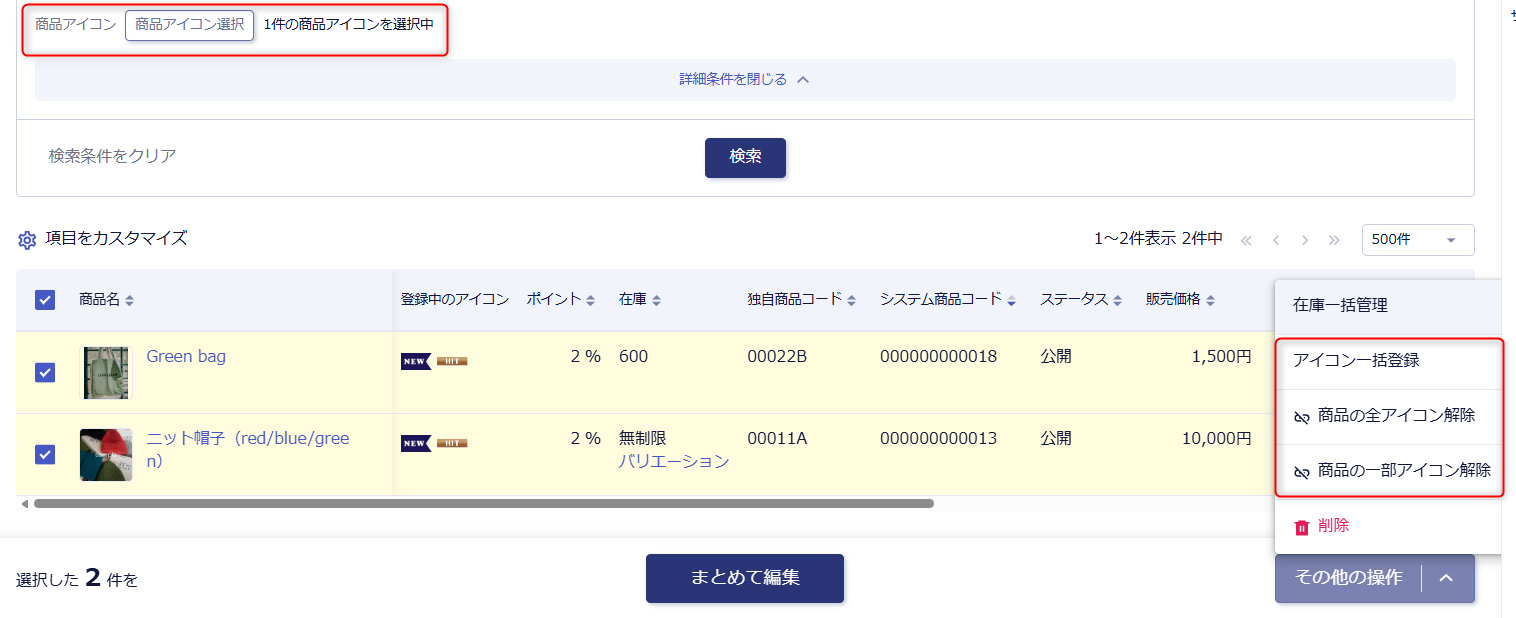Click the 検索 button
This screenshot has width=1516, height=618.
pyautogui.click(x=745, y=157)
